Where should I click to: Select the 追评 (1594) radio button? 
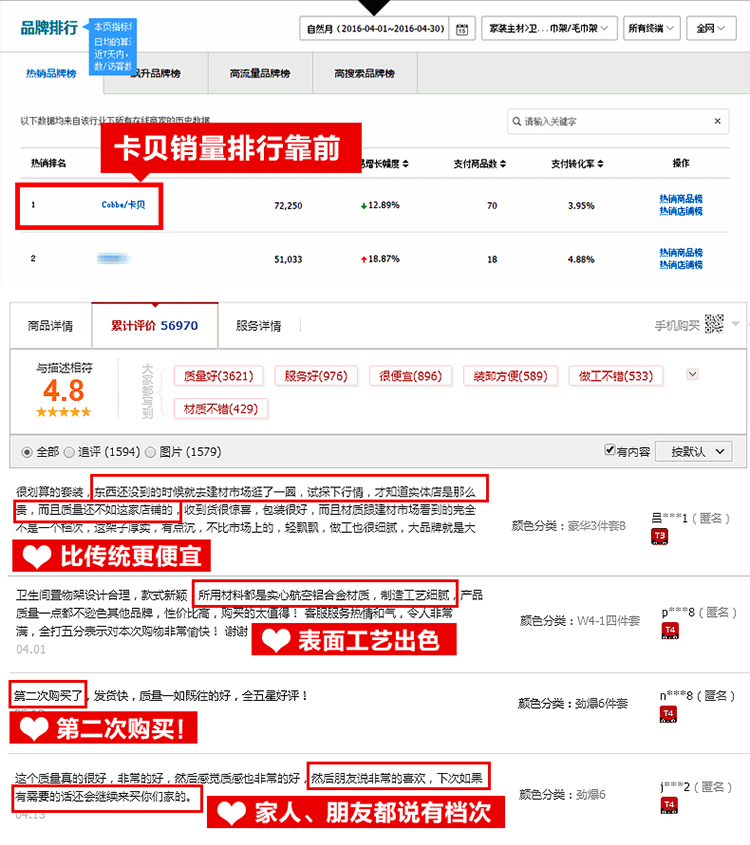point(69,452)
